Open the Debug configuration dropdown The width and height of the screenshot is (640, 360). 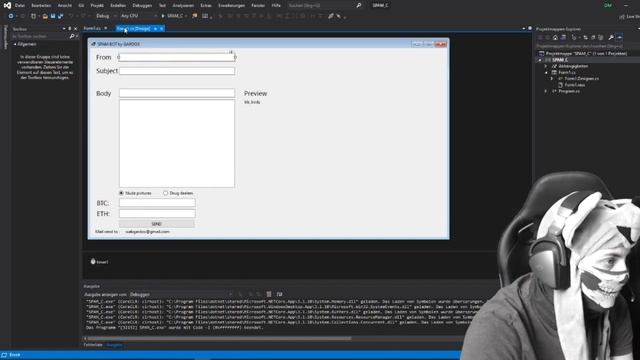point(105,16)
